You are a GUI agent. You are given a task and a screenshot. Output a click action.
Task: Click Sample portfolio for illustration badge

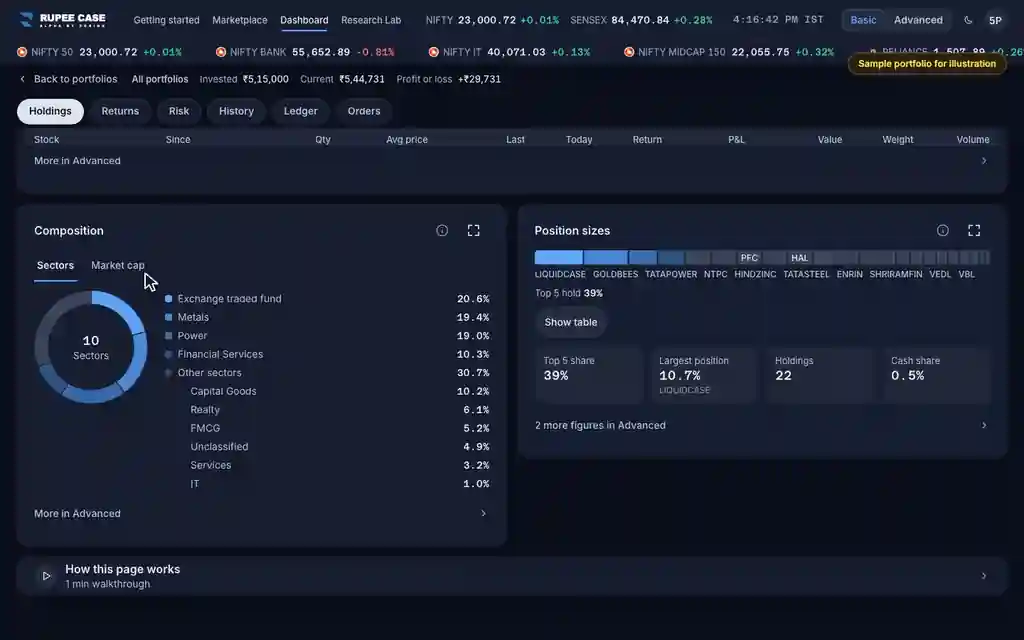pyautogui.click(x=927, y=64)
